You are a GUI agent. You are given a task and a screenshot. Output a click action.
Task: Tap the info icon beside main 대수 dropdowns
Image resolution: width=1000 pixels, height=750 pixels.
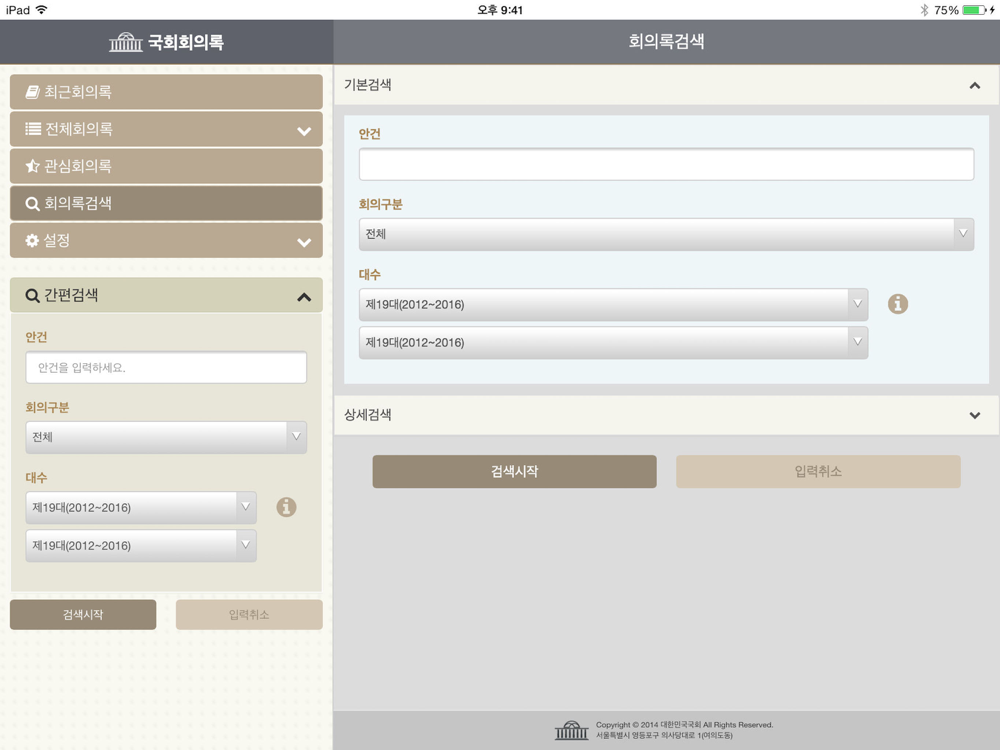(898, 304)
